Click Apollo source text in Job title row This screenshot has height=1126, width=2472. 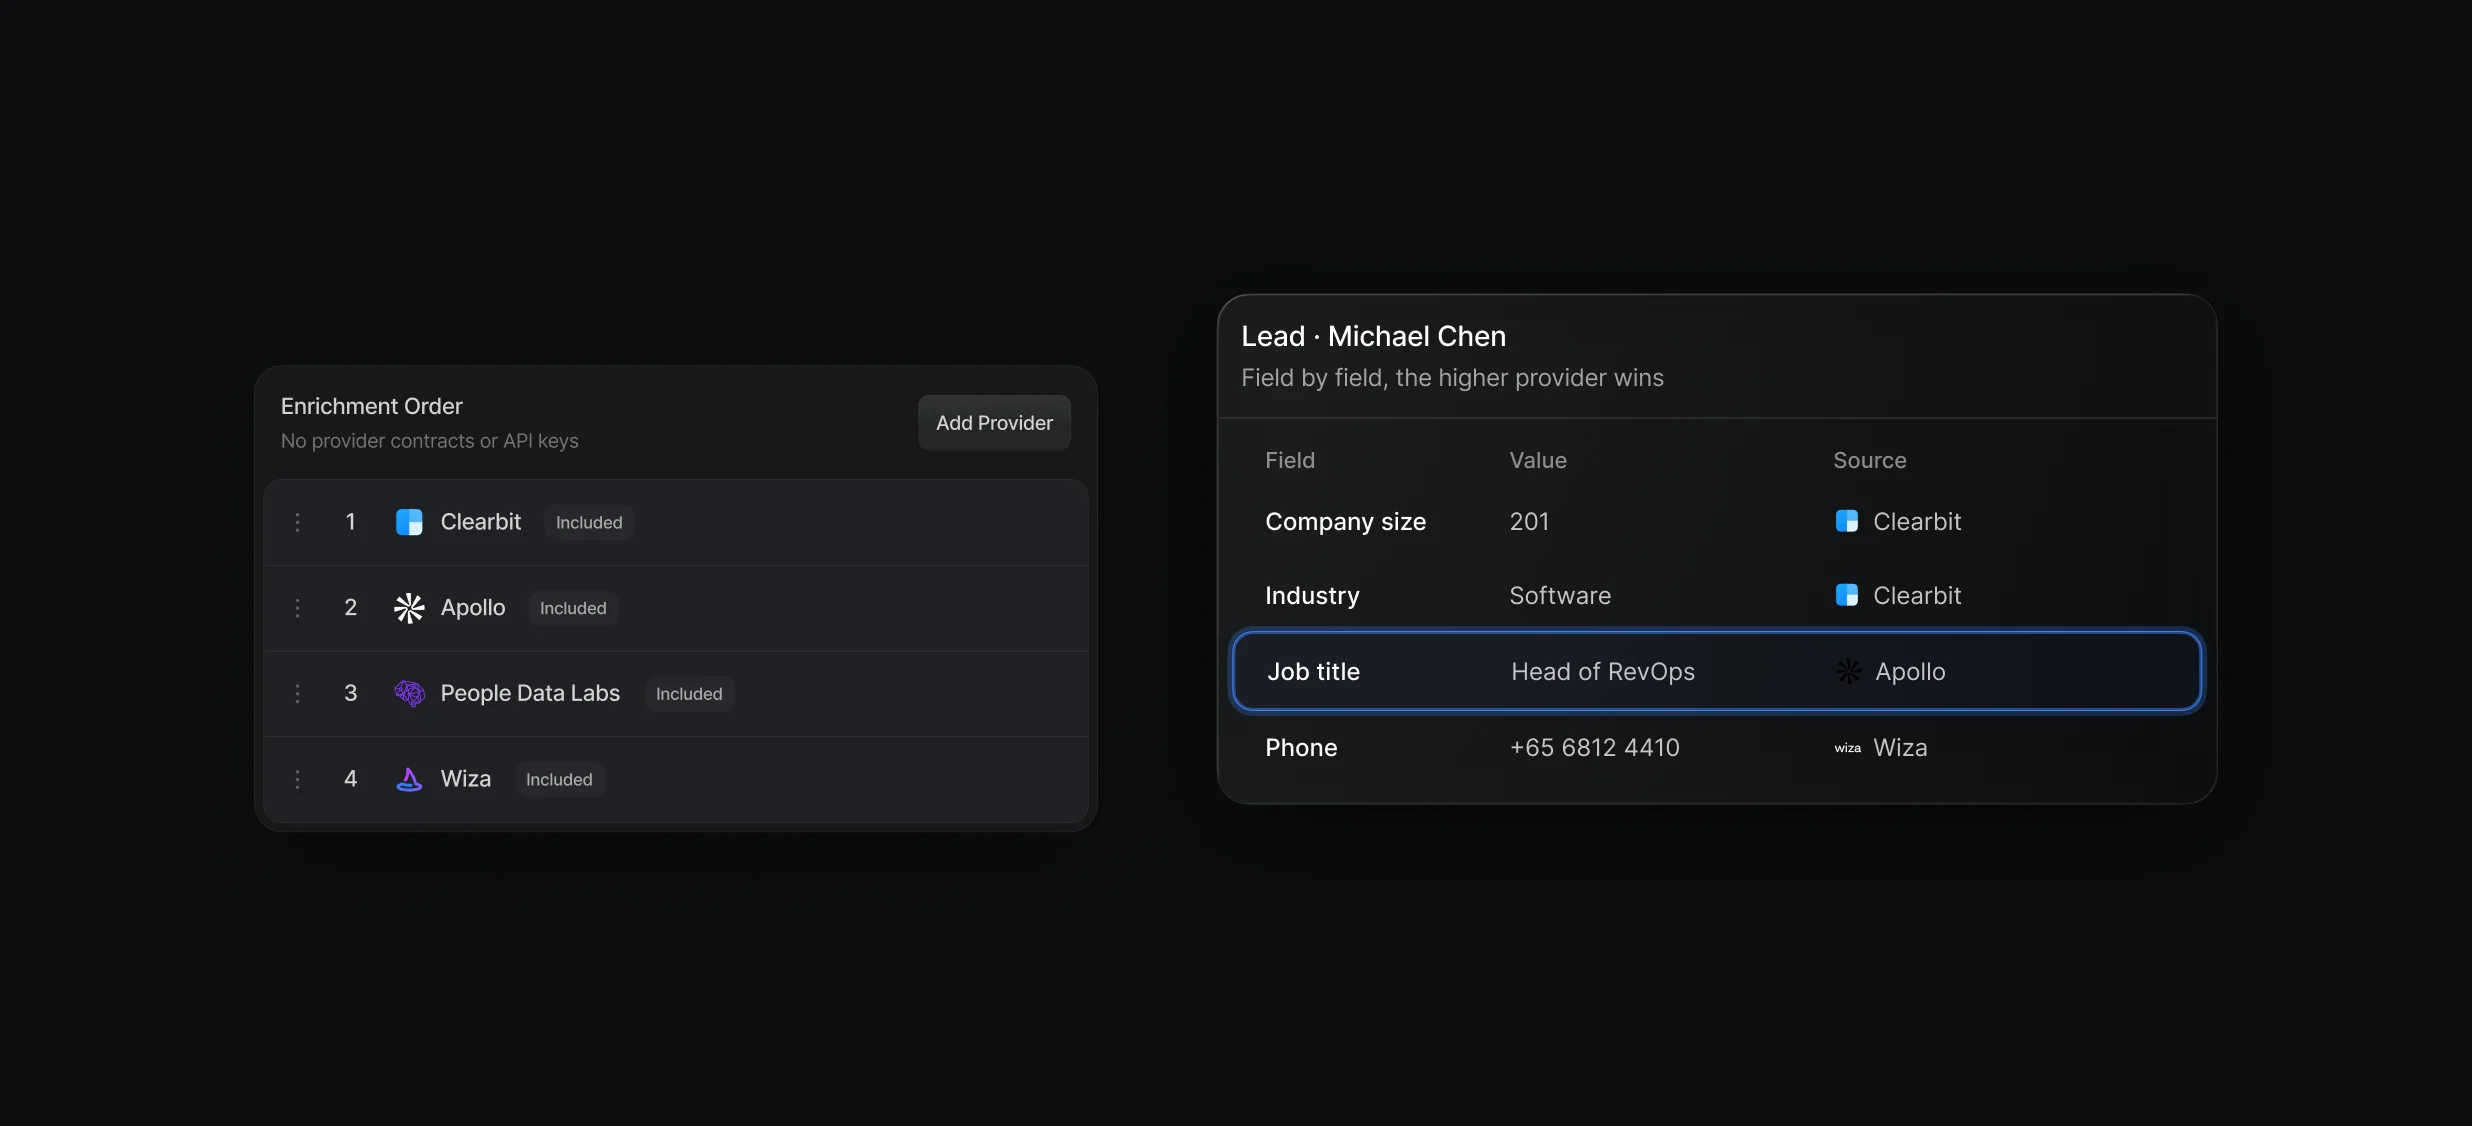(x=1910, y=672)
